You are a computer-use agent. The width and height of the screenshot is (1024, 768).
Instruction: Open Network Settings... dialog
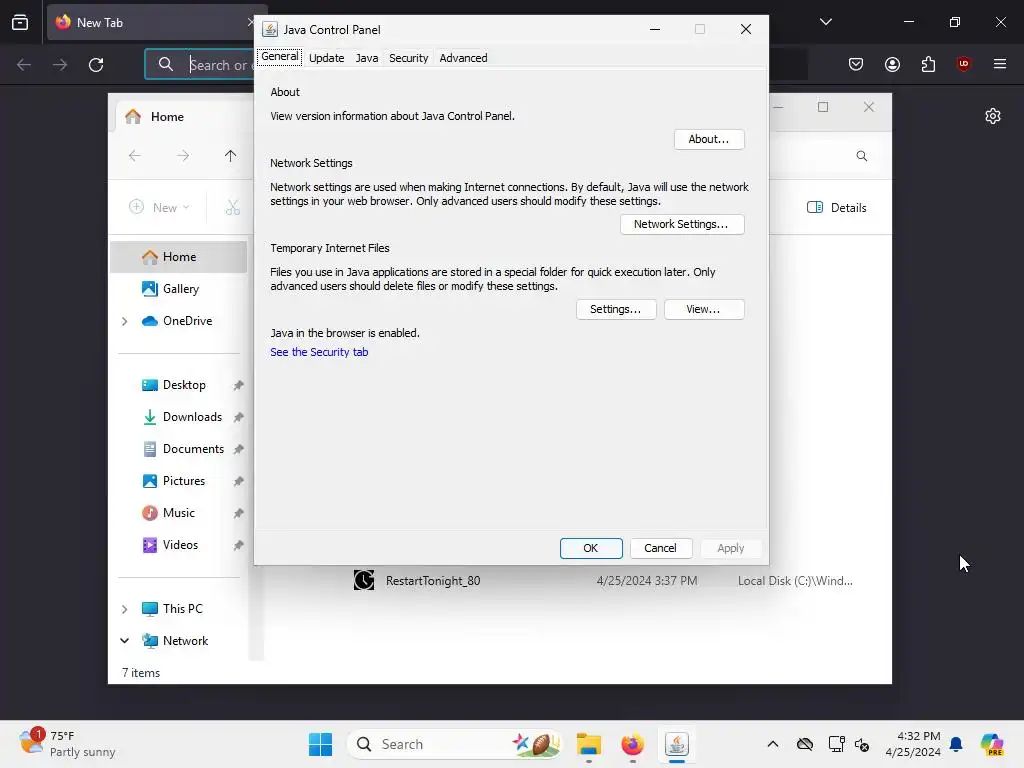coord(682,224)
